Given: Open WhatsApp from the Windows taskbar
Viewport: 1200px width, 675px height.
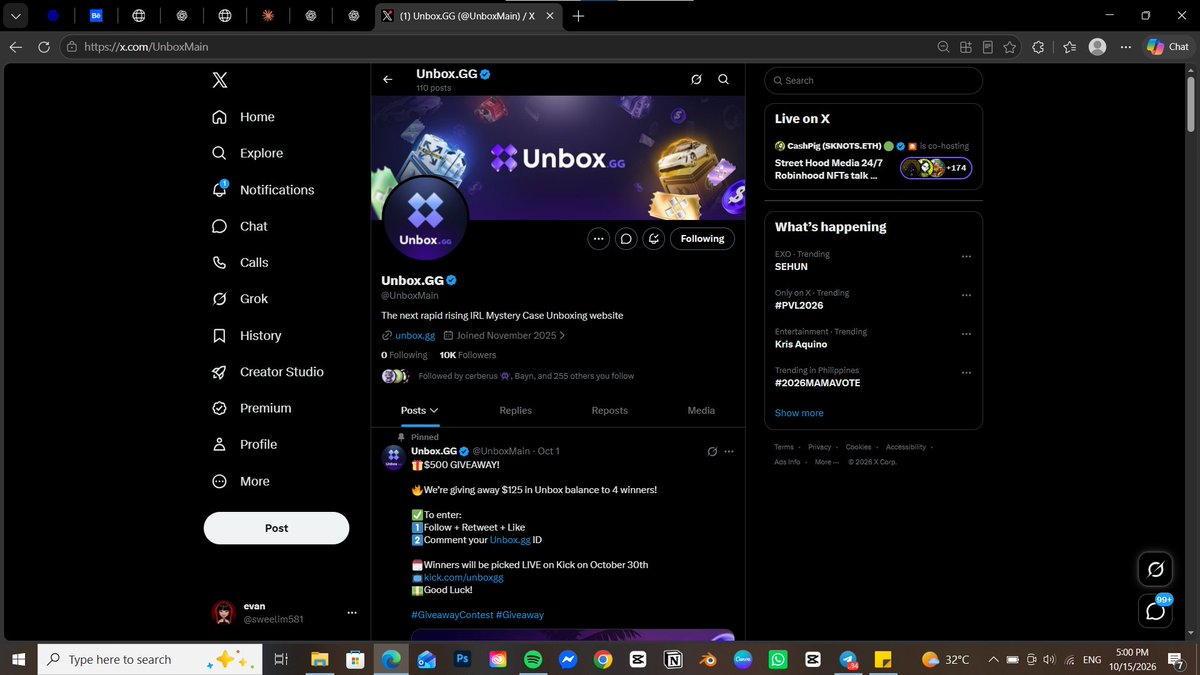Looking at the screenshot, I should click(777, 660).
